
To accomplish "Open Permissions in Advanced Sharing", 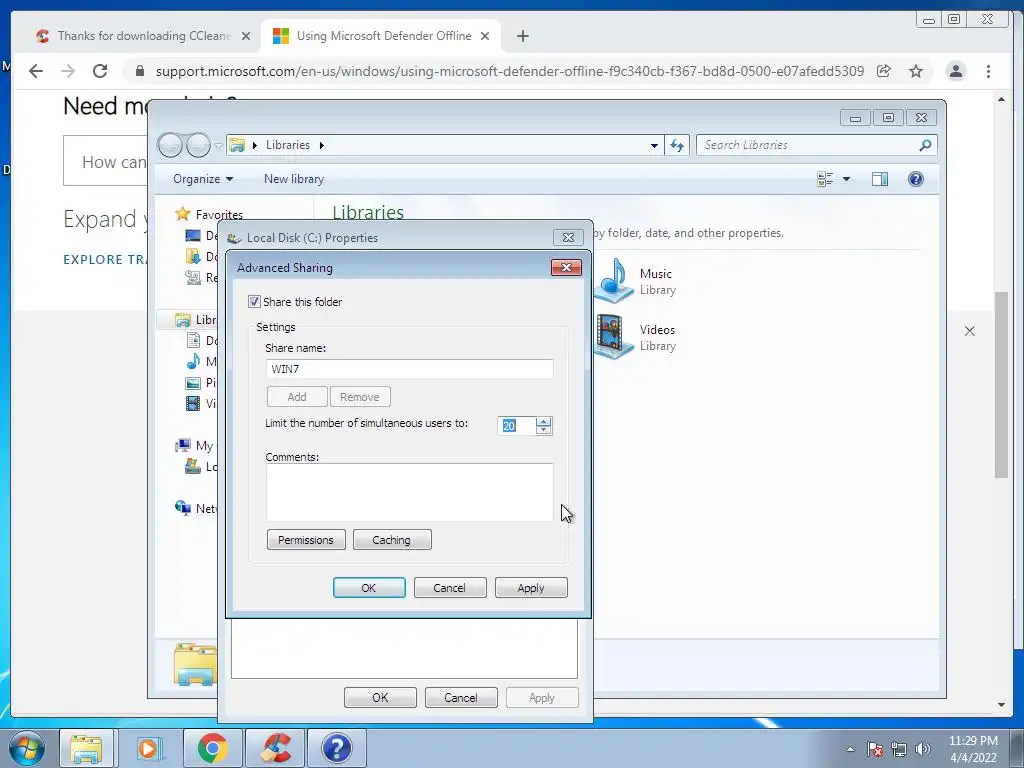I will click(x=306, y=540).
